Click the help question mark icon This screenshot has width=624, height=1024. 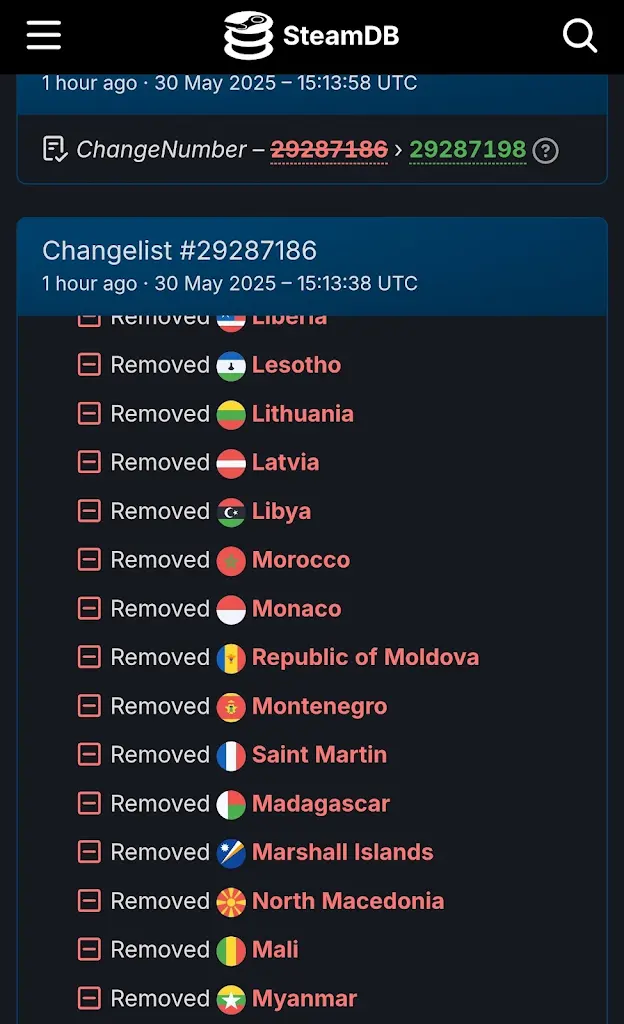click(x=545, y=151)
